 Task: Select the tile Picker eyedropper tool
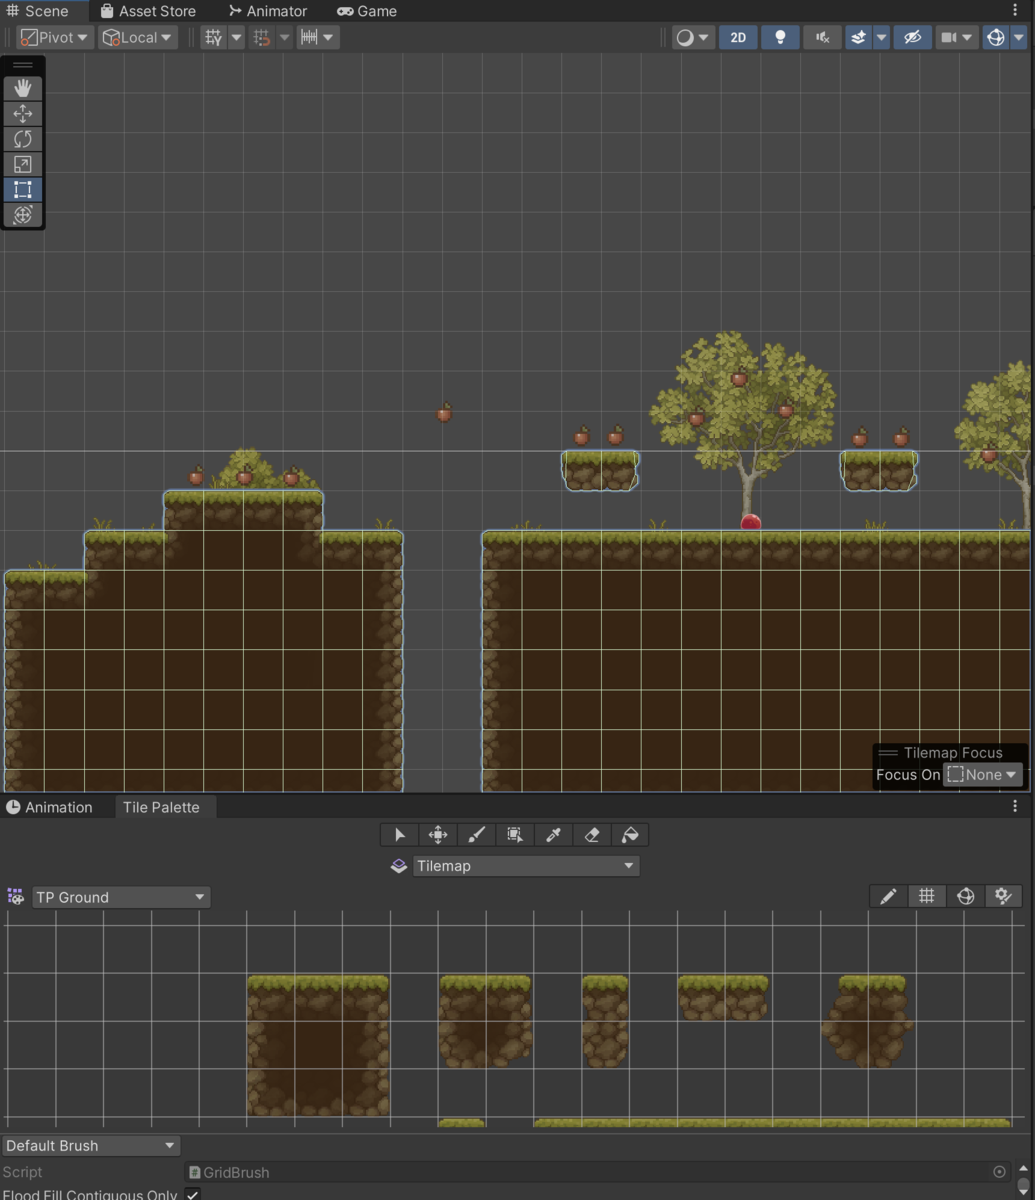pos(553,835)
